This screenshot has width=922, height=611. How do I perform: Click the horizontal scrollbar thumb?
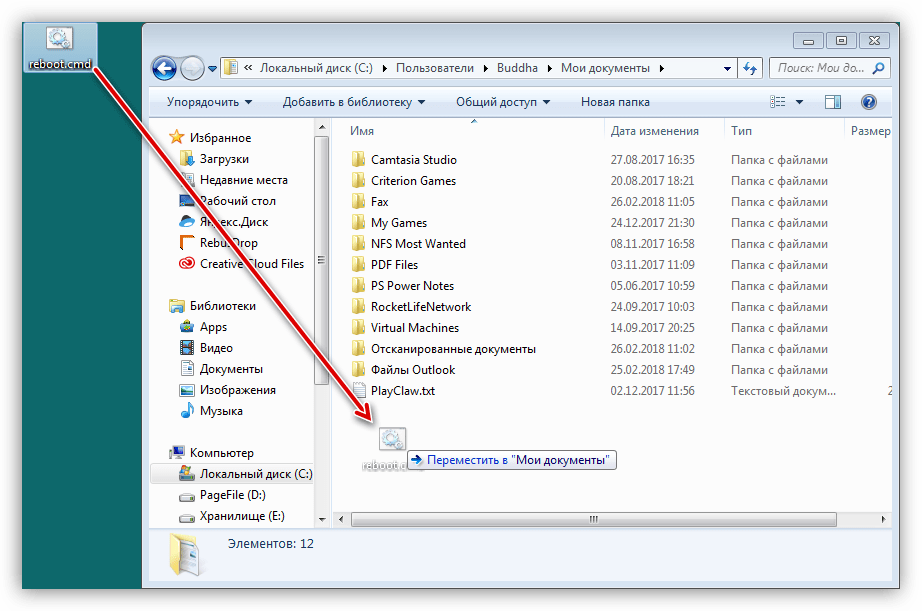[x=593, y=519]
